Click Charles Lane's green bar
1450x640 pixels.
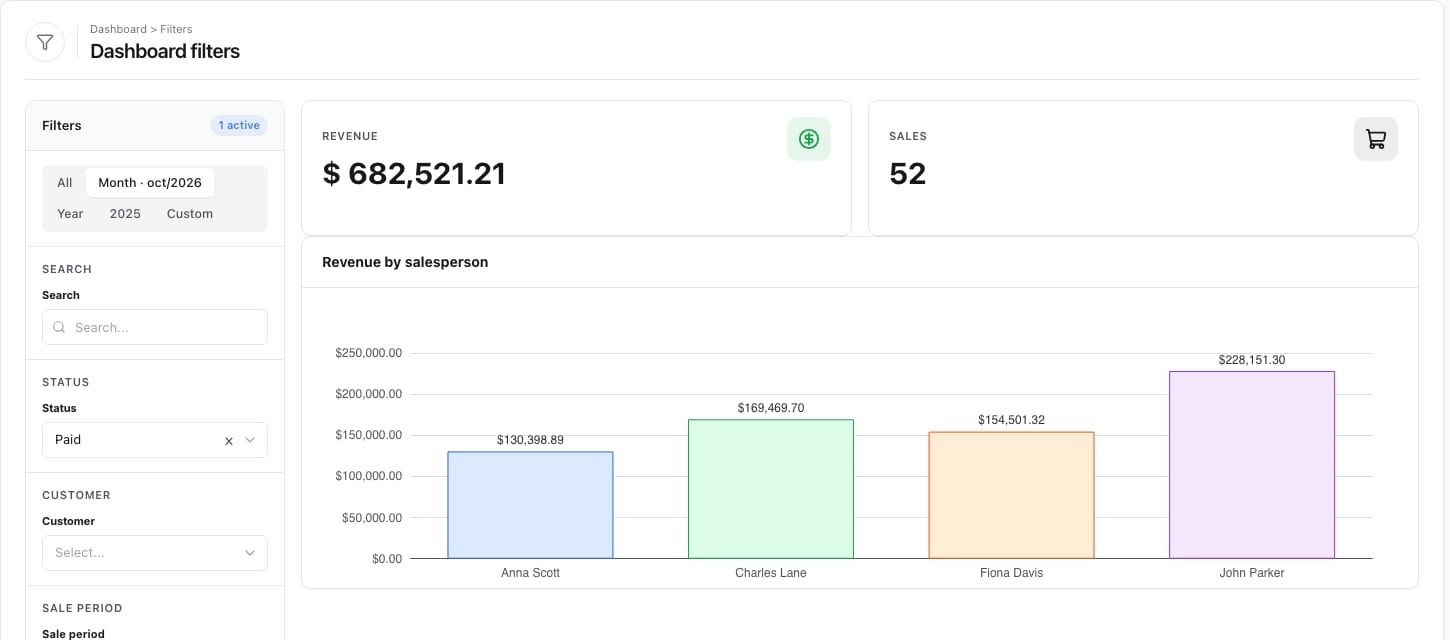771,489
